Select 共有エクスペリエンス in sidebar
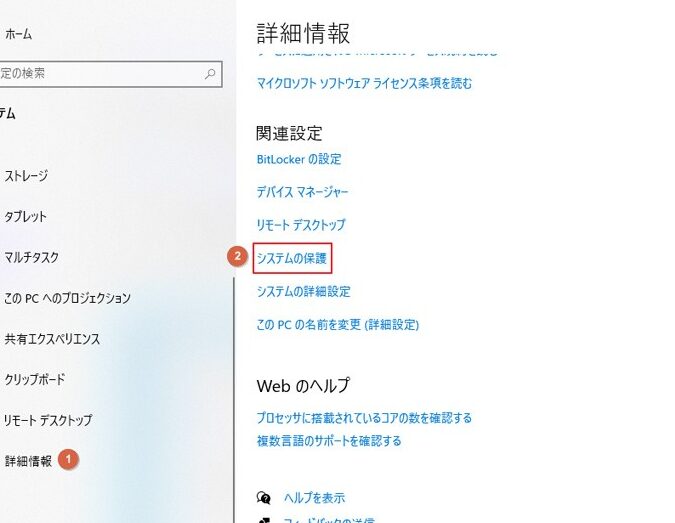 click(52, 339)
